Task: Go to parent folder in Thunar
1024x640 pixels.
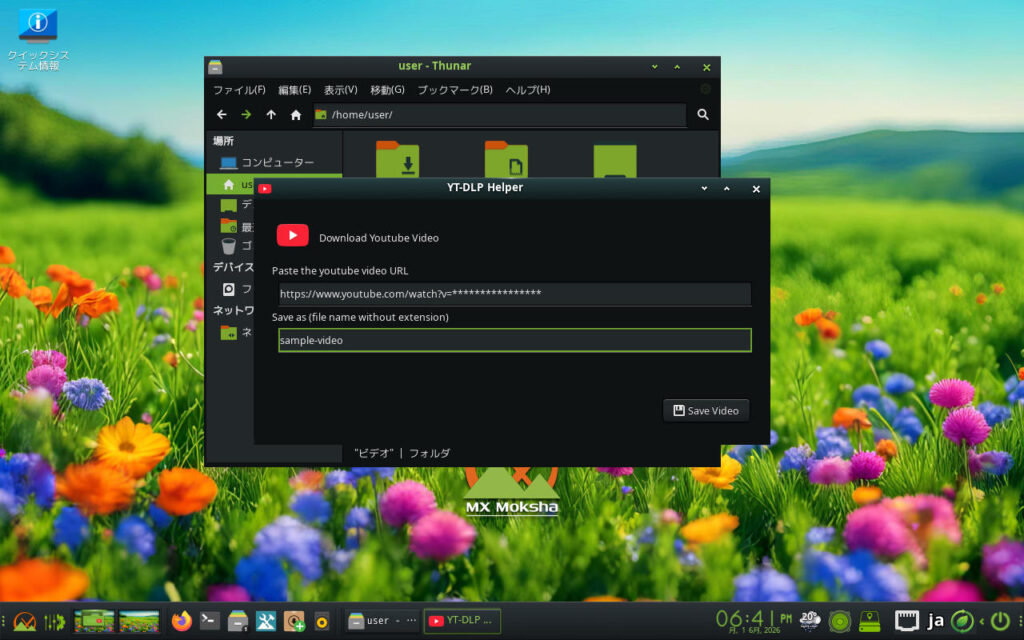Action: click(271, 114)
